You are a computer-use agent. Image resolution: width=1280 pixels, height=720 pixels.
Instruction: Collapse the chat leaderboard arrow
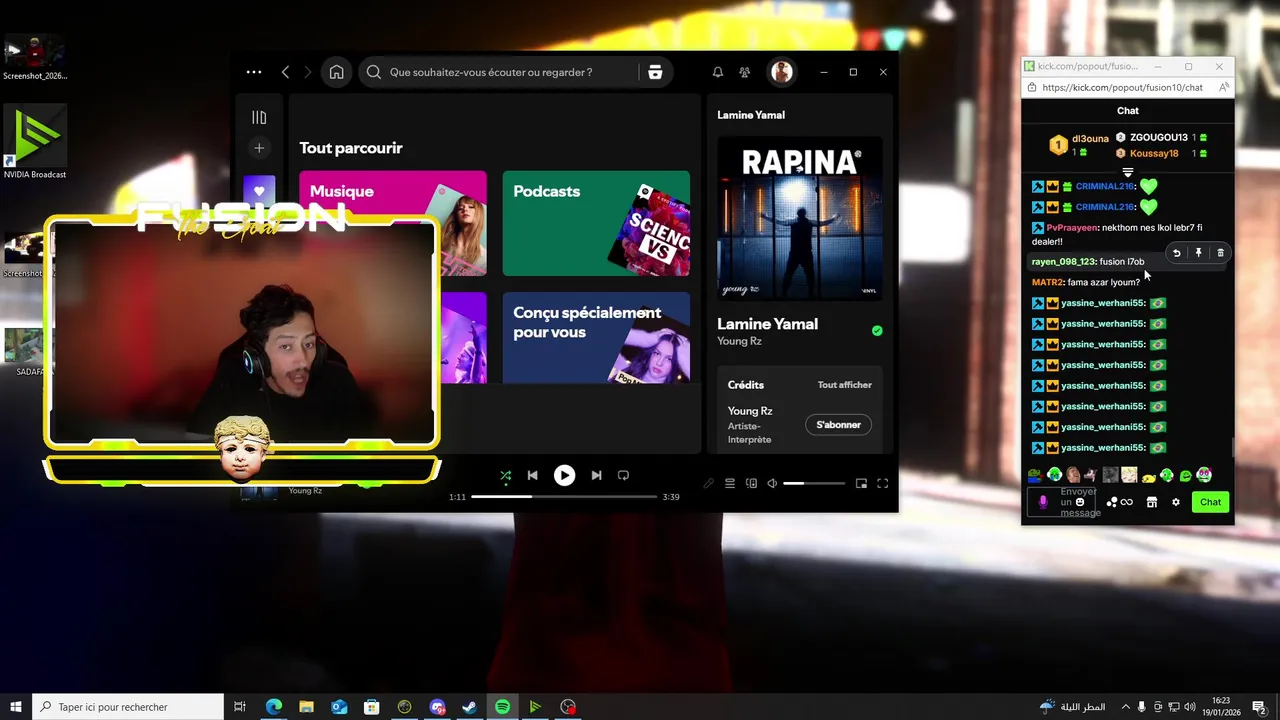coord(1128,173)
